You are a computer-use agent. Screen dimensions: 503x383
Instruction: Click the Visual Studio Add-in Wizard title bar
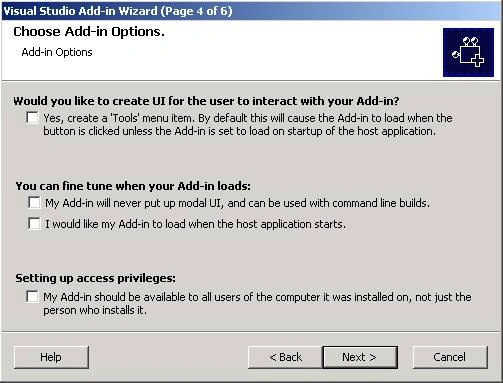pos(251,11)
